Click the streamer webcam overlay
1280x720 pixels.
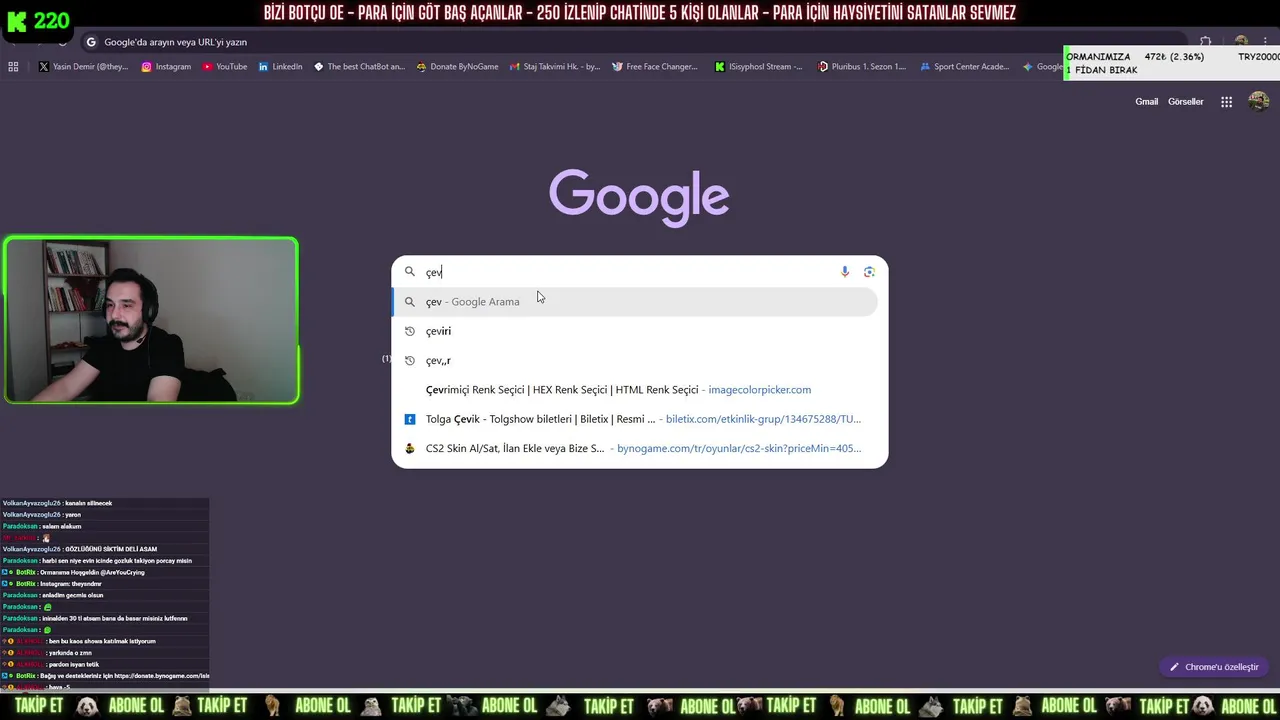tap(151, 321)
